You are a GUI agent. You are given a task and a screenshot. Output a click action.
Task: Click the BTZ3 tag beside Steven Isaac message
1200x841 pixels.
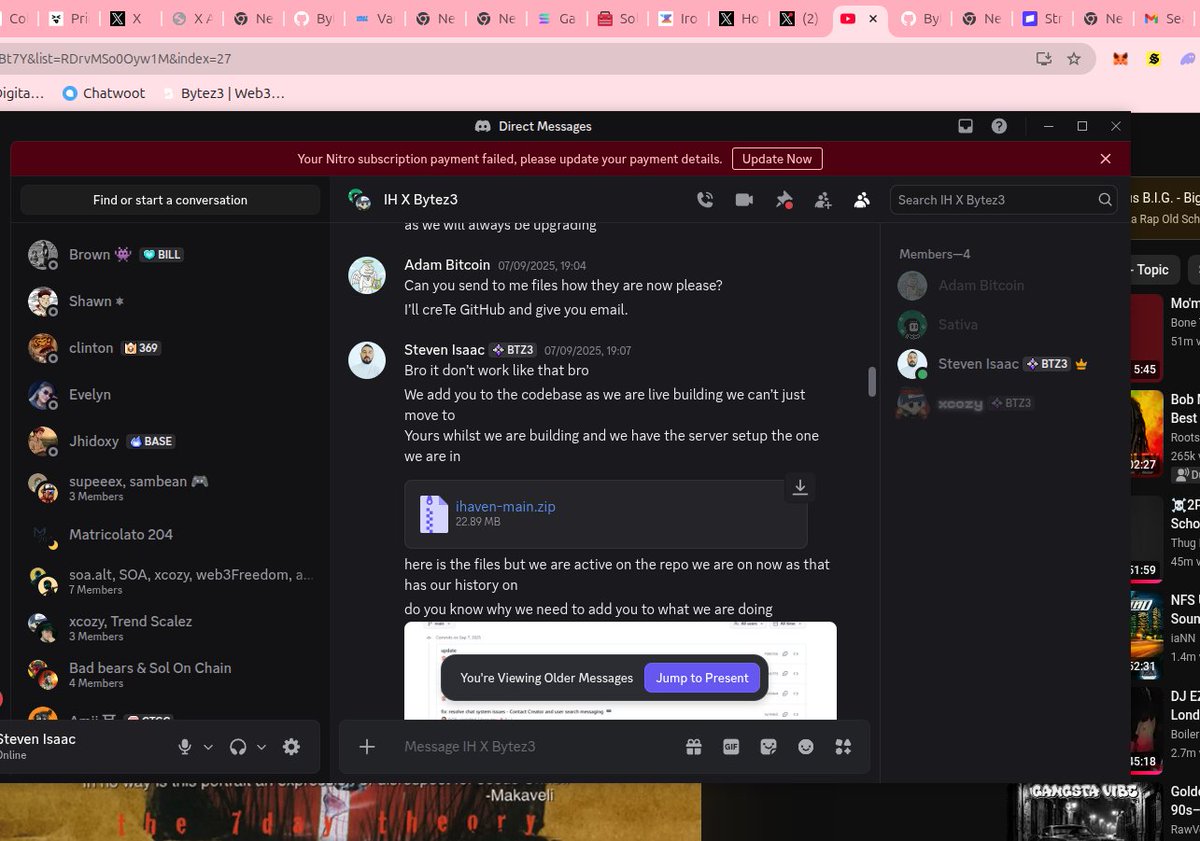512,350
